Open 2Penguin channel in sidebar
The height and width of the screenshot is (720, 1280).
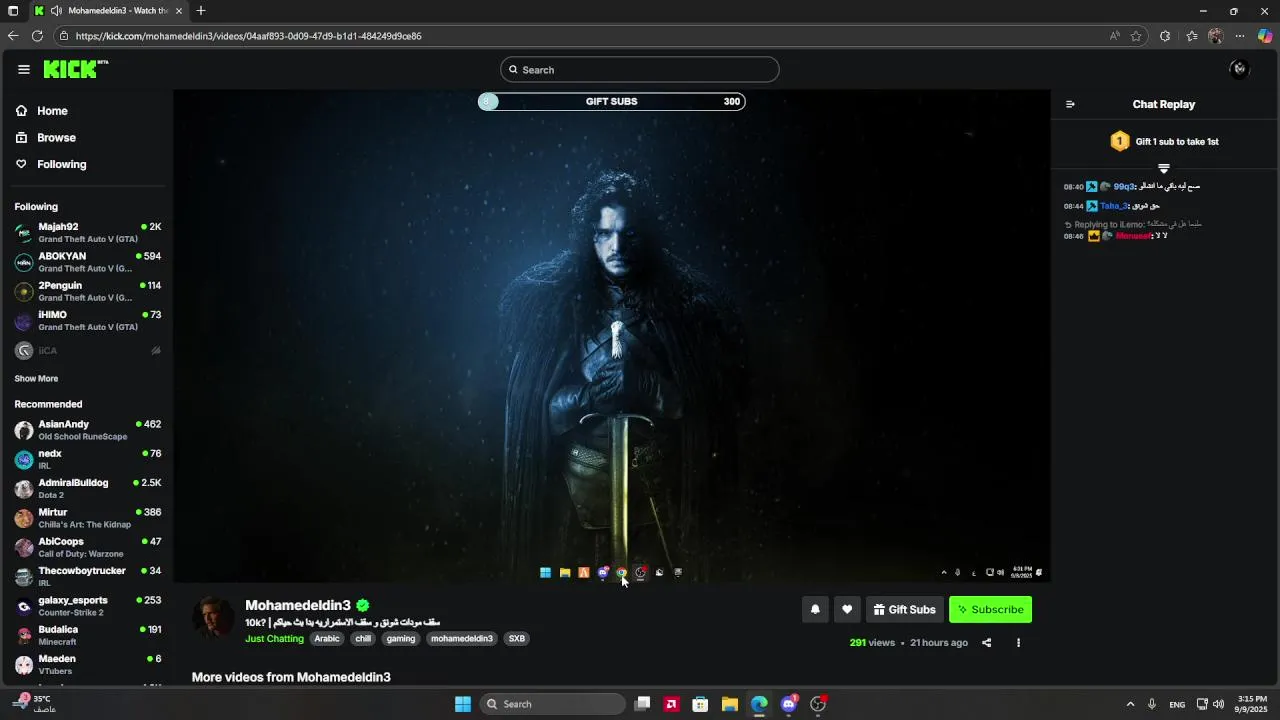click(88, 291)
